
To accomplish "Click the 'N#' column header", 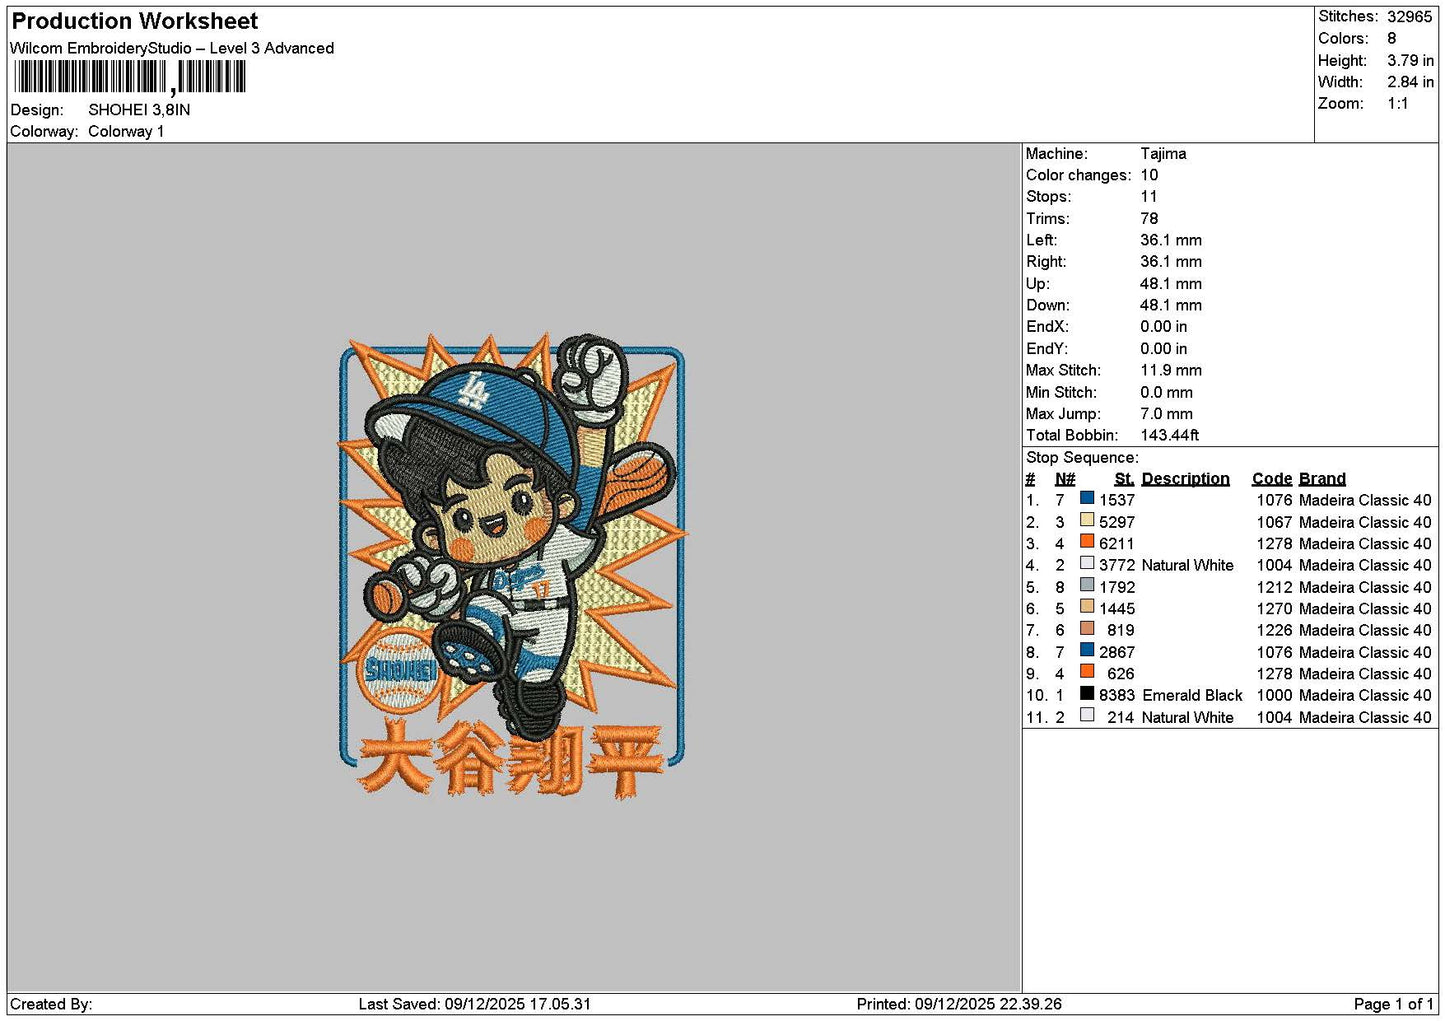I will coord(1065,479).
